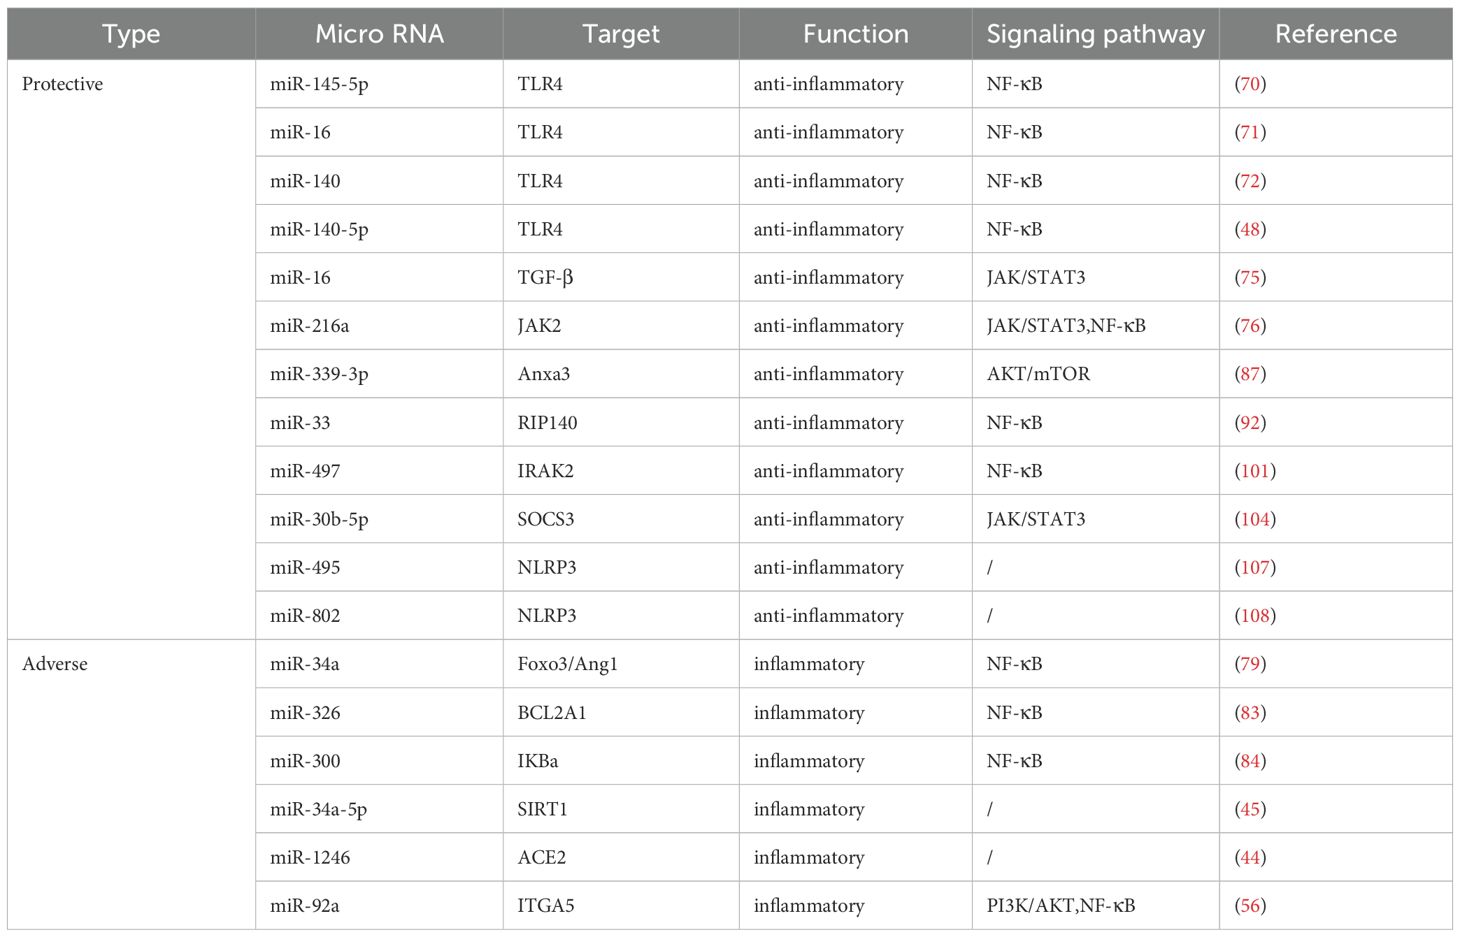The image size is (1460, 937).
Task: Click the Signaling pathway header
Action: (x=1095, y=34)
